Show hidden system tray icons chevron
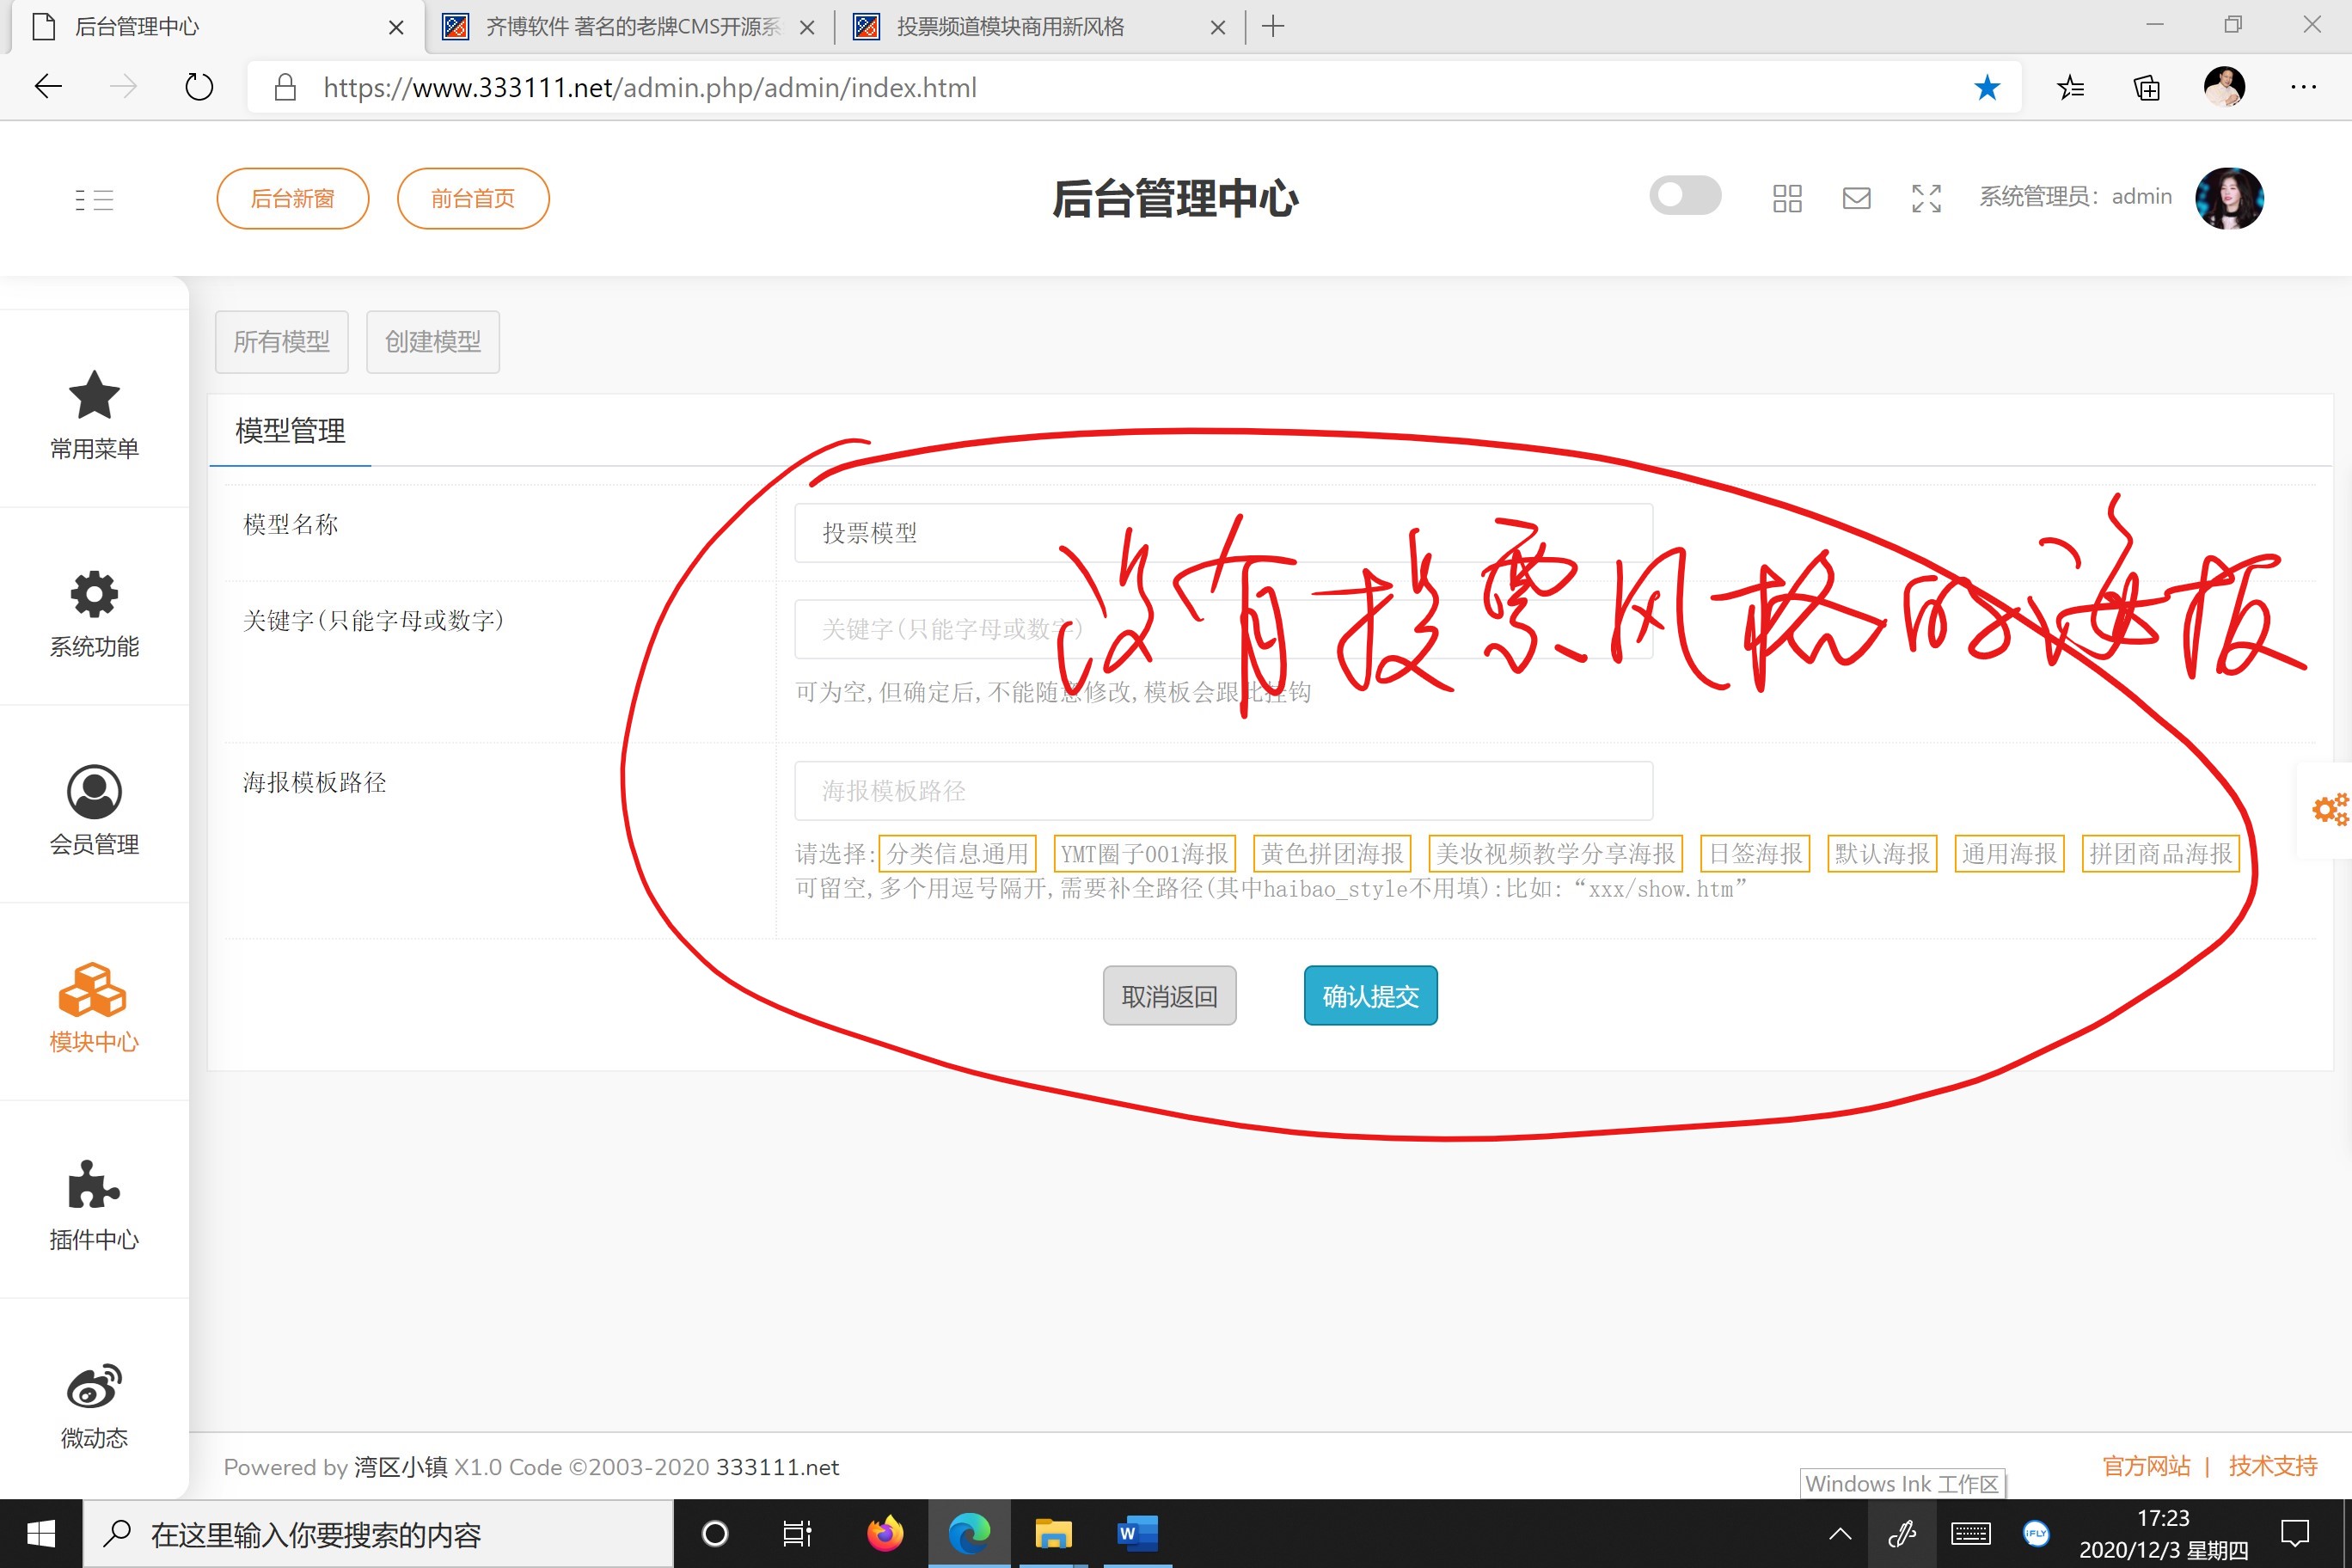2352x1568 pixels. coord(1840,1533)
